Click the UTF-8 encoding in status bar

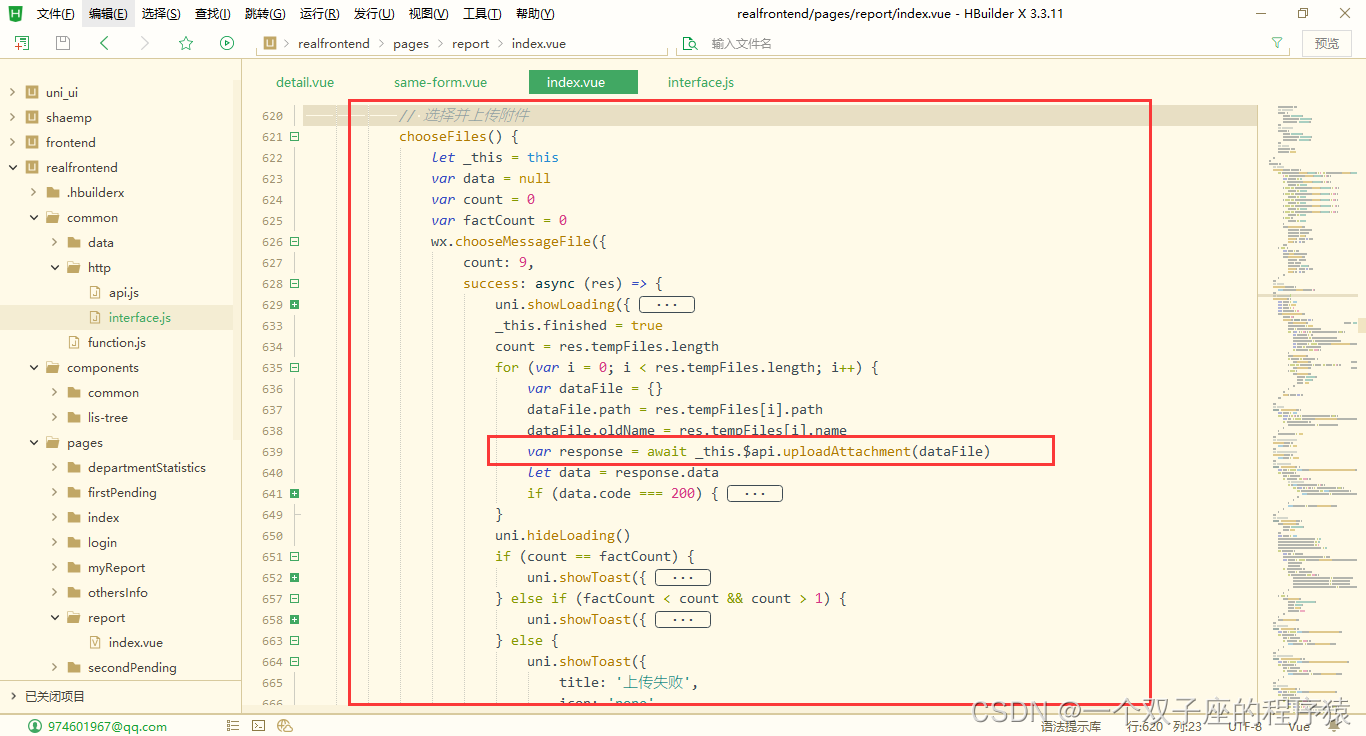pos(1244,727)
